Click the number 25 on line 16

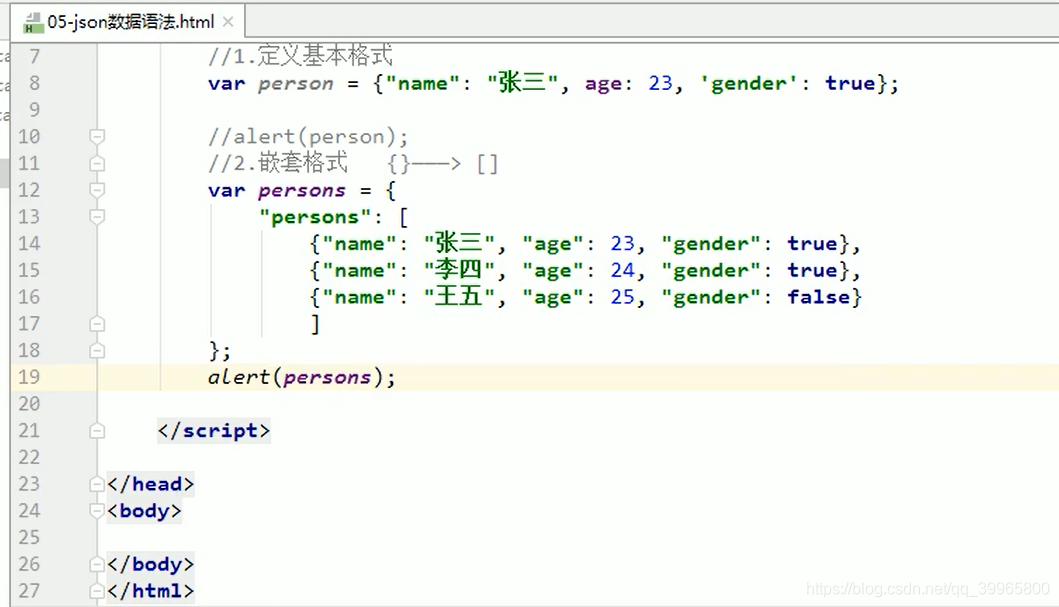coord(622,297)
